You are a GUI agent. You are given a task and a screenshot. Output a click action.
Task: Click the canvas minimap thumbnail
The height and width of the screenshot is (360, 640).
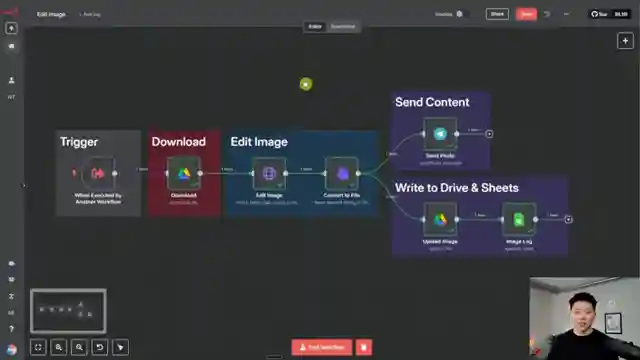68,311
